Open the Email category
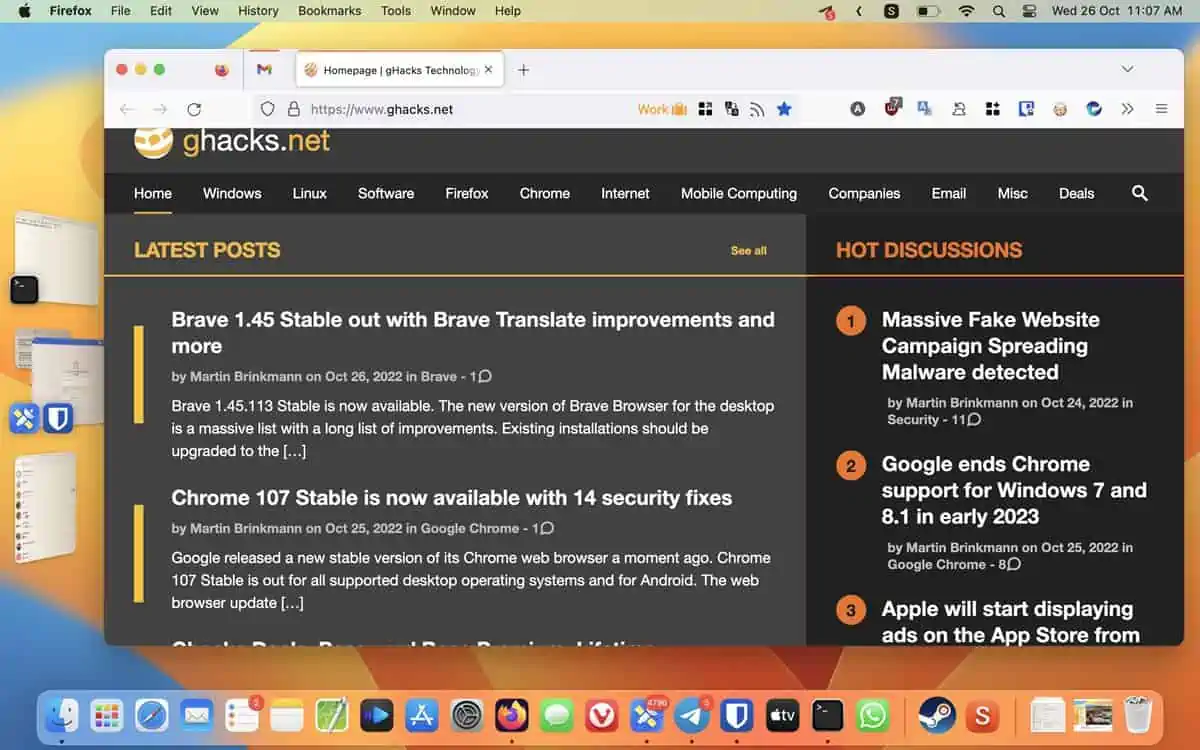This screenshot has height=750, width=1200. pos(949,193)
